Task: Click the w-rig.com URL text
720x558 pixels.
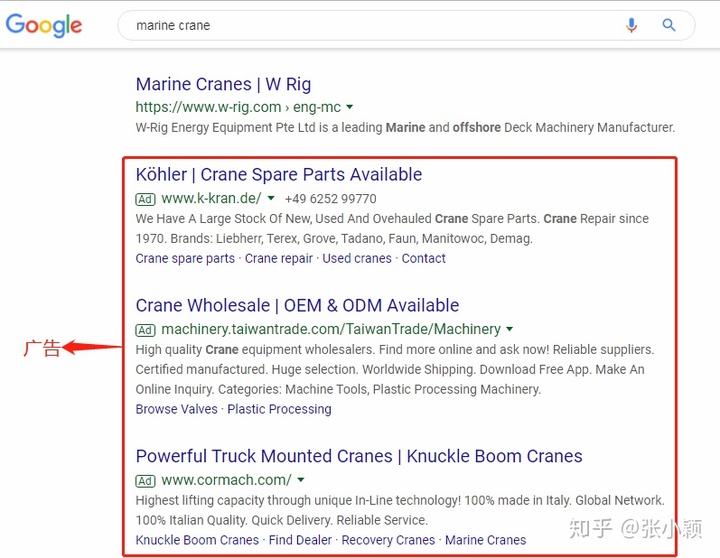Action: [238, 107]
